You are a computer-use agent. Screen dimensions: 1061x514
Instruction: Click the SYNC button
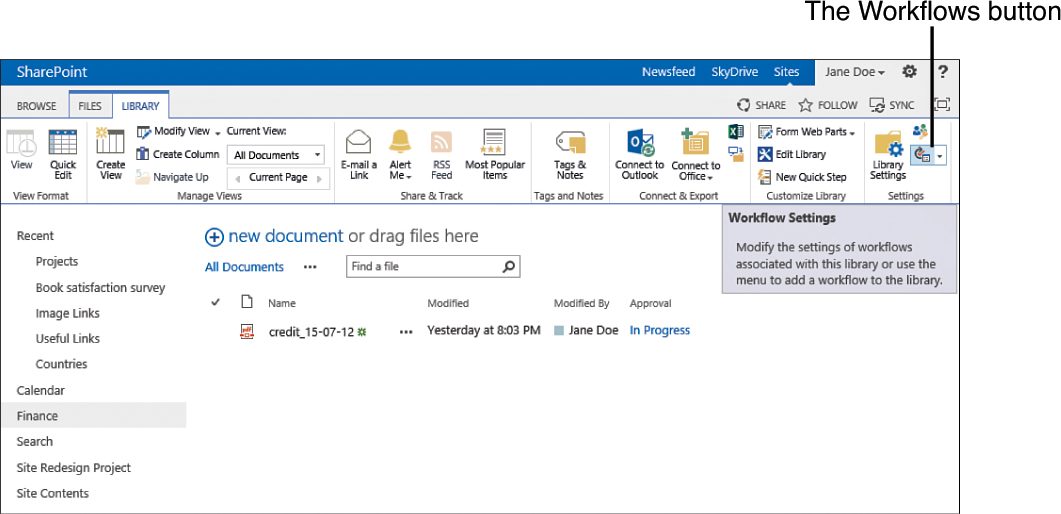[x=892, y=106]
